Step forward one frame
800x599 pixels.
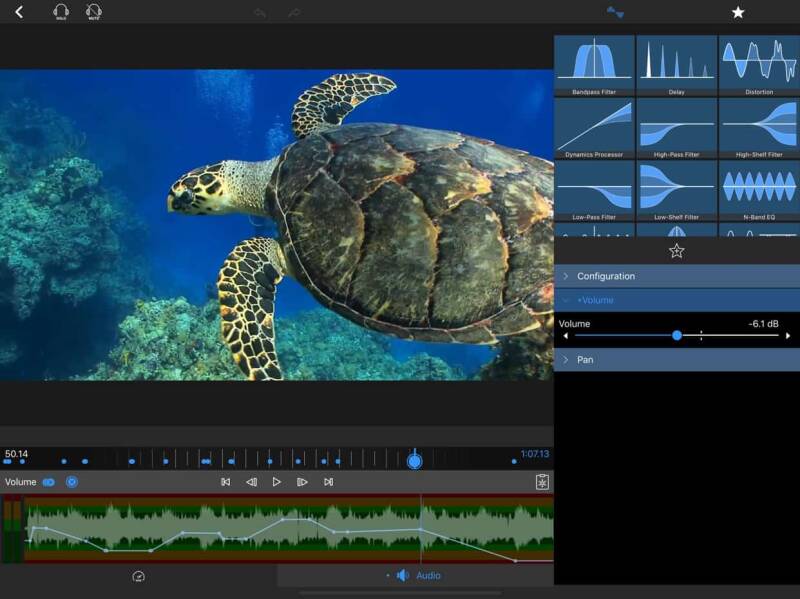point(302,482)
